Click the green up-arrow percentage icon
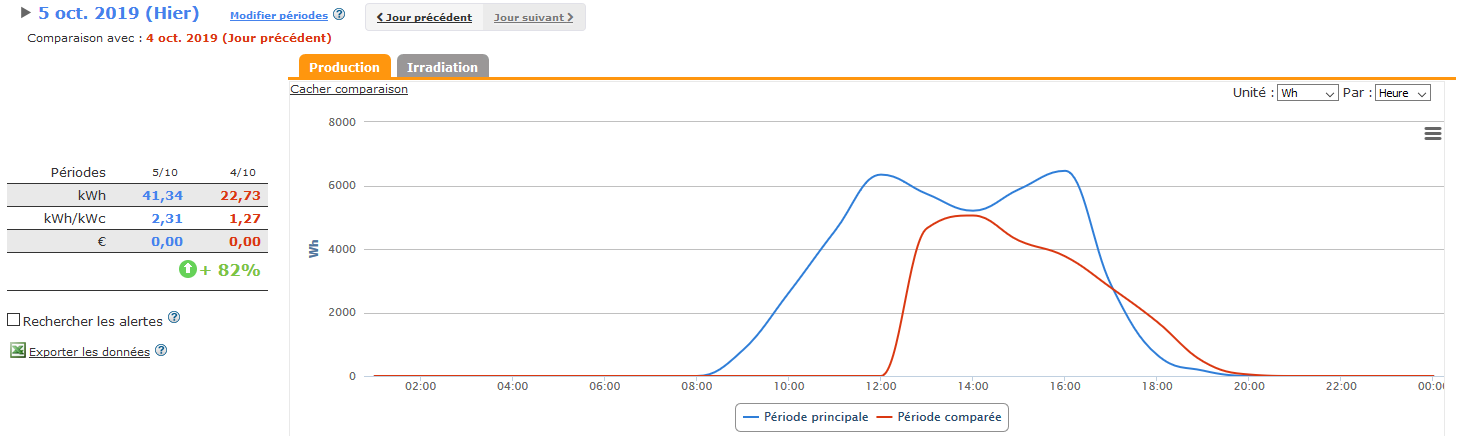Viewport: 1457px width, 436px height. pyautogui.click(x=187, y=269)
